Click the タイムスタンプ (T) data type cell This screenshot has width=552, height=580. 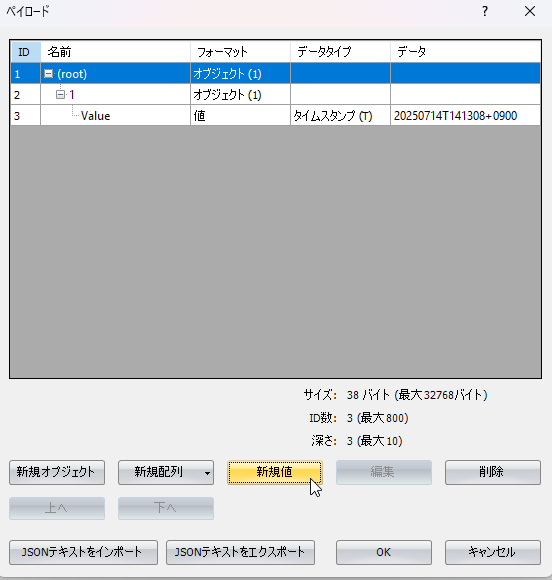click(340, 116)
